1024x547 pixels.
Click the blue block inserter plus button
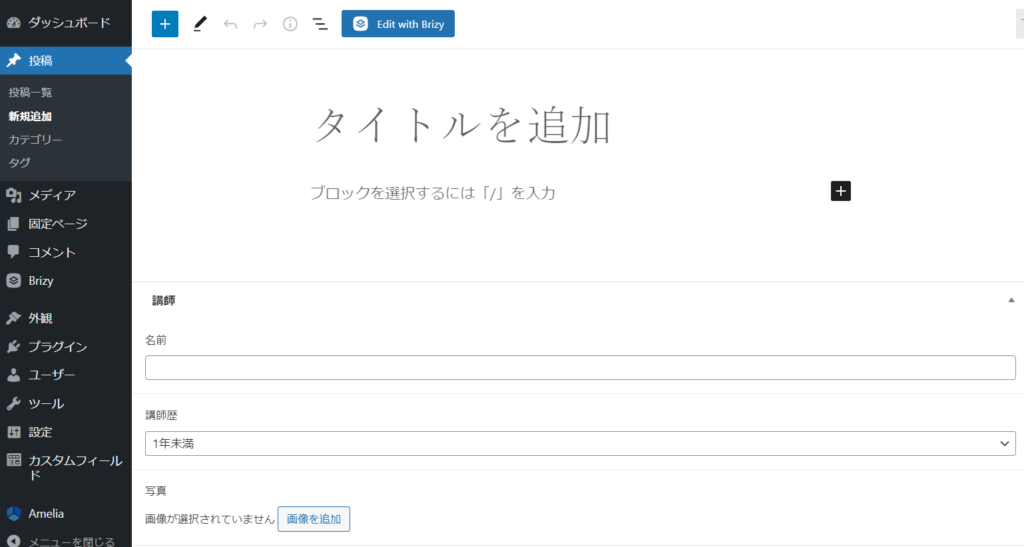pos(165,24)
